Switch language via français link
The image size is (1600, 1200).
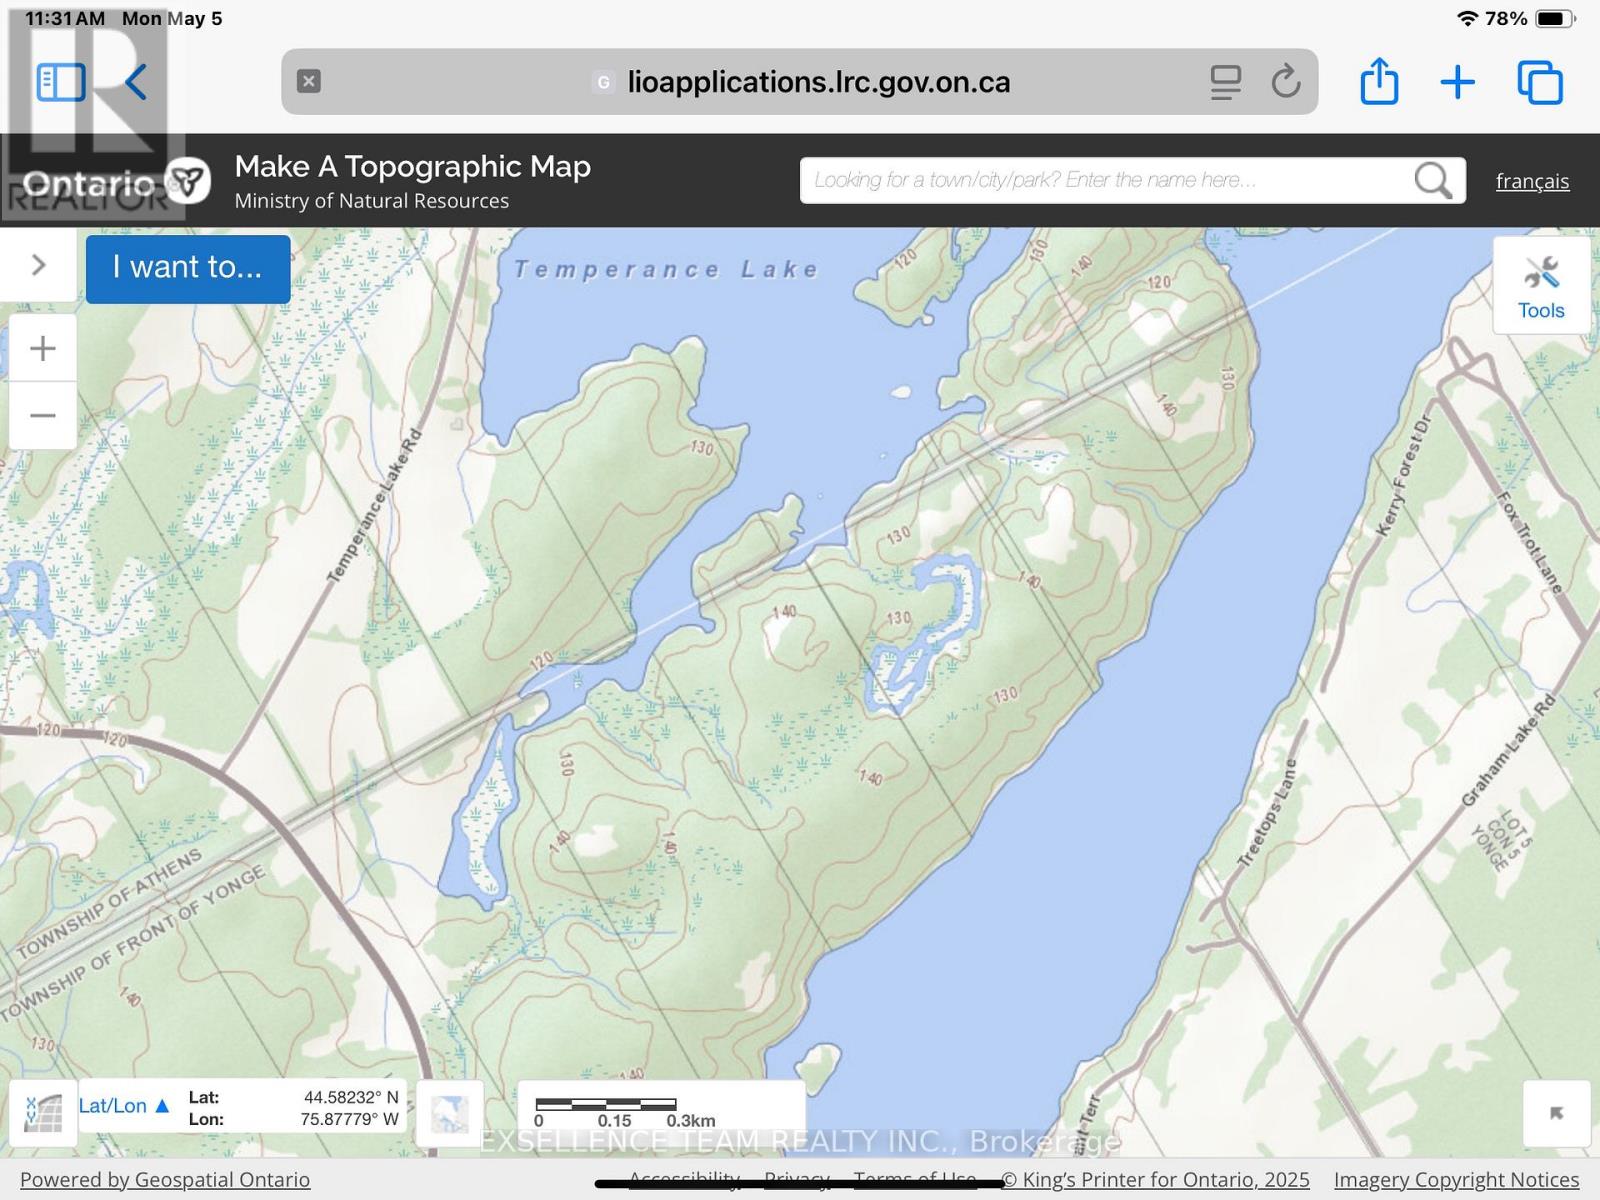[1532, 181]
